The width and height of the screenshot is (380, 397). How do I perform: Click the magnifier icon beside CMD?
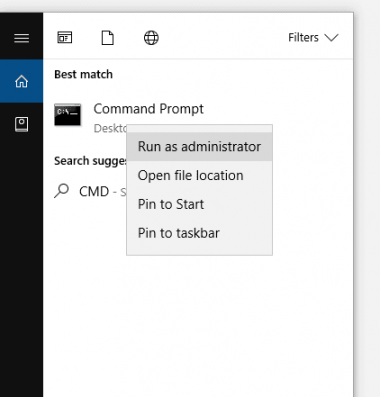61,191
